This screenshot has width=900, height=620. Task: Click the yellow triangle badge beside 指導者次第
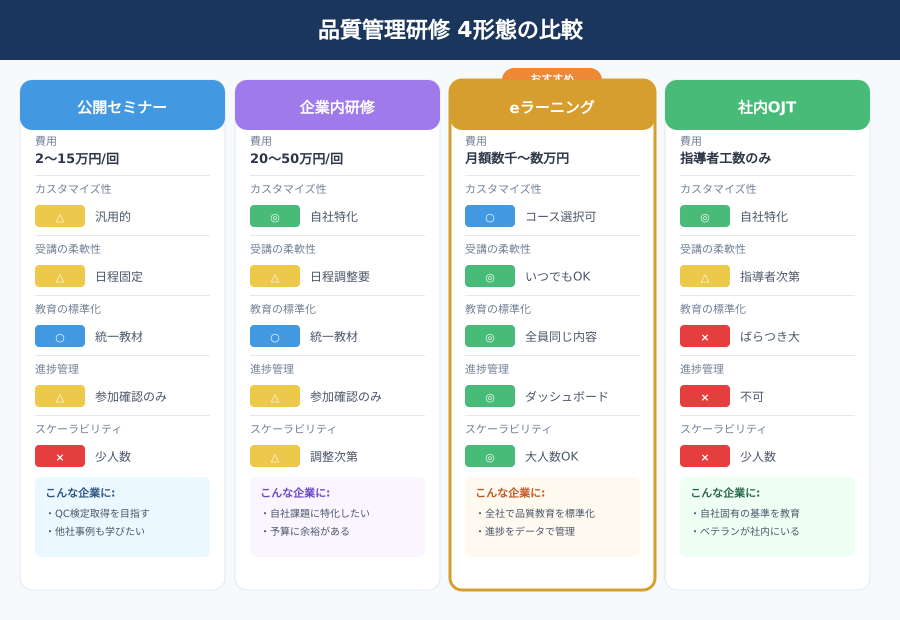[705, 276]
